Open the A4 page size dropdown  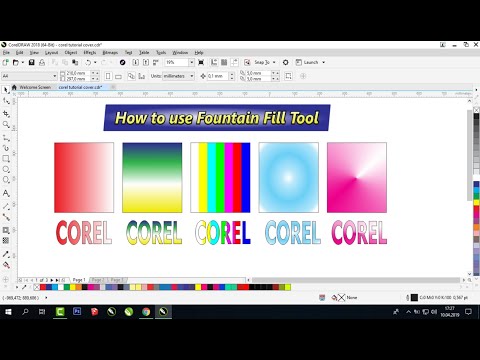[55, 76]
